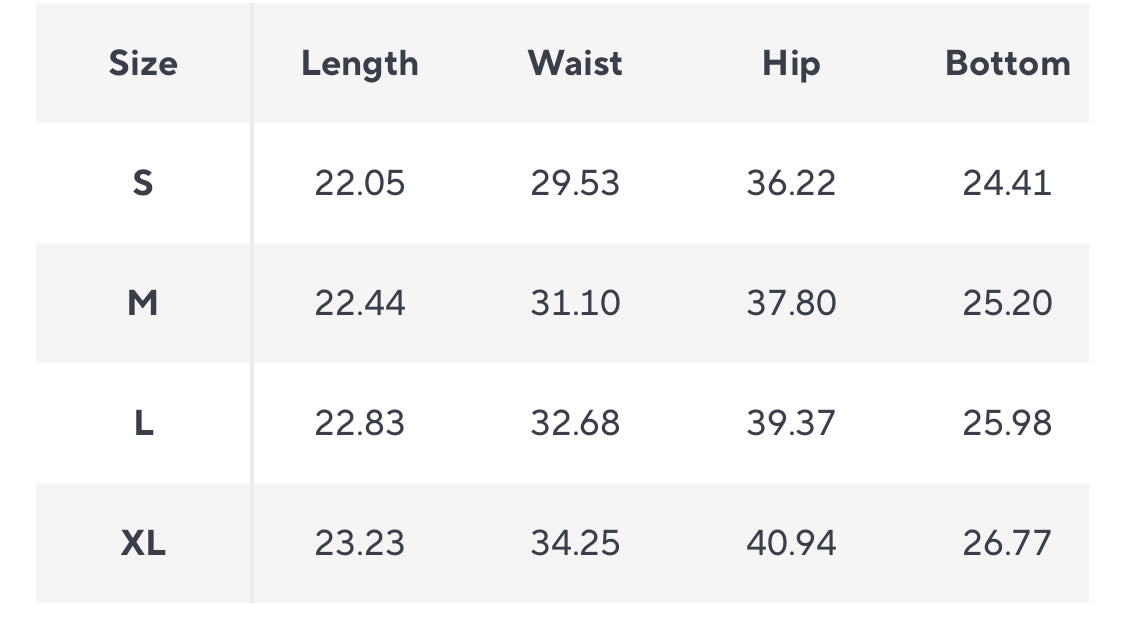Image resolution: width=1125 pixels, height=620 pixels.
Task: Click the 37.80 hip cell
Action: coord(791,303)
